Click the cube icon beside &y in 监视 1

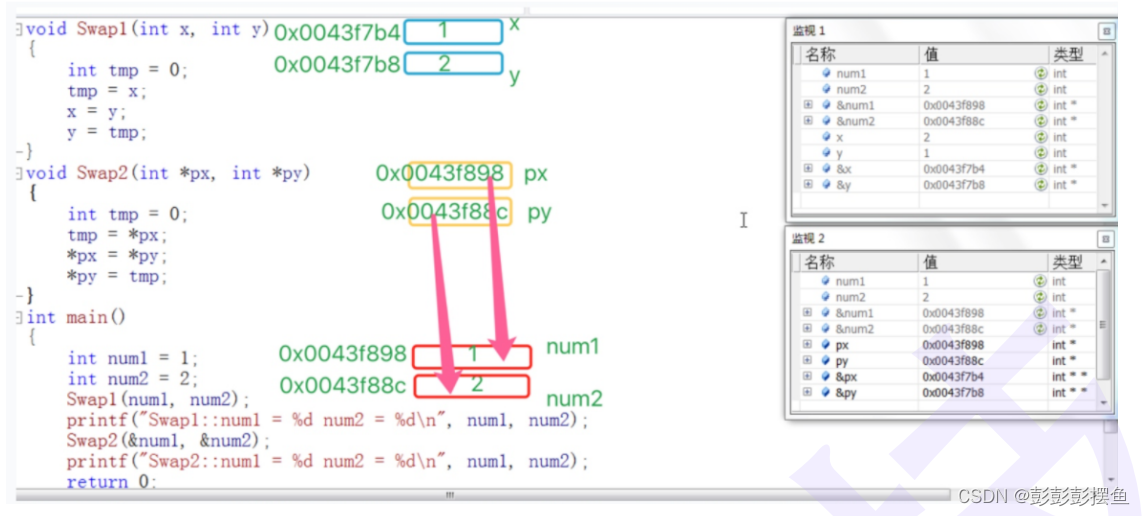pos(827,185)
